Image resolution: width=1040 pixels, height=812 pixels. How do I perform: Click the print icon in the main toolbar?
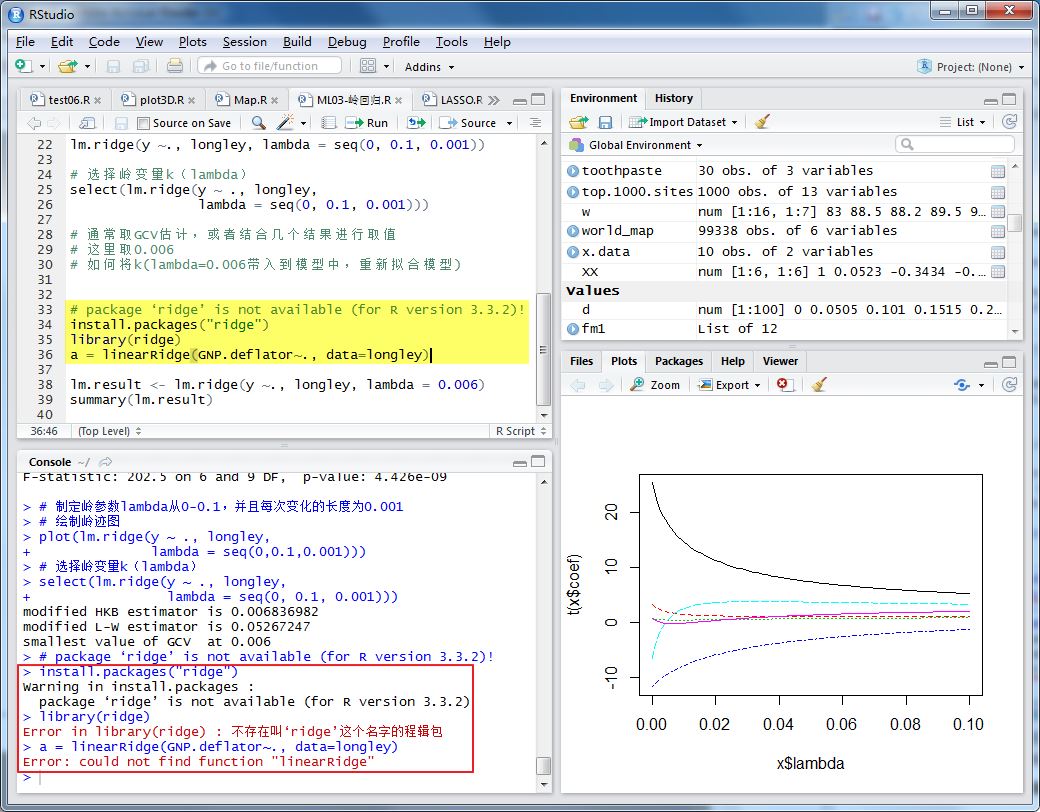[x=175, y=66]
